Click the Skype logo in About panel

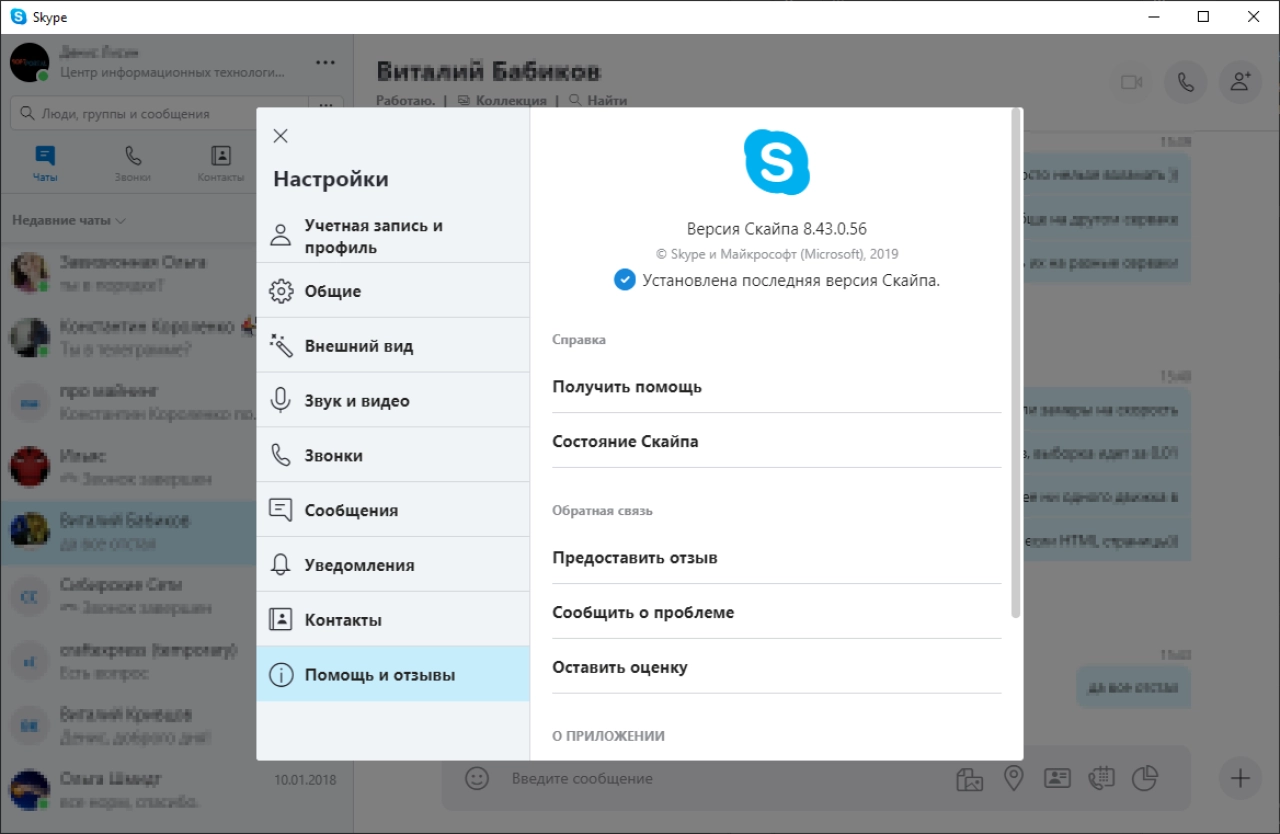[x=776, y=162]
